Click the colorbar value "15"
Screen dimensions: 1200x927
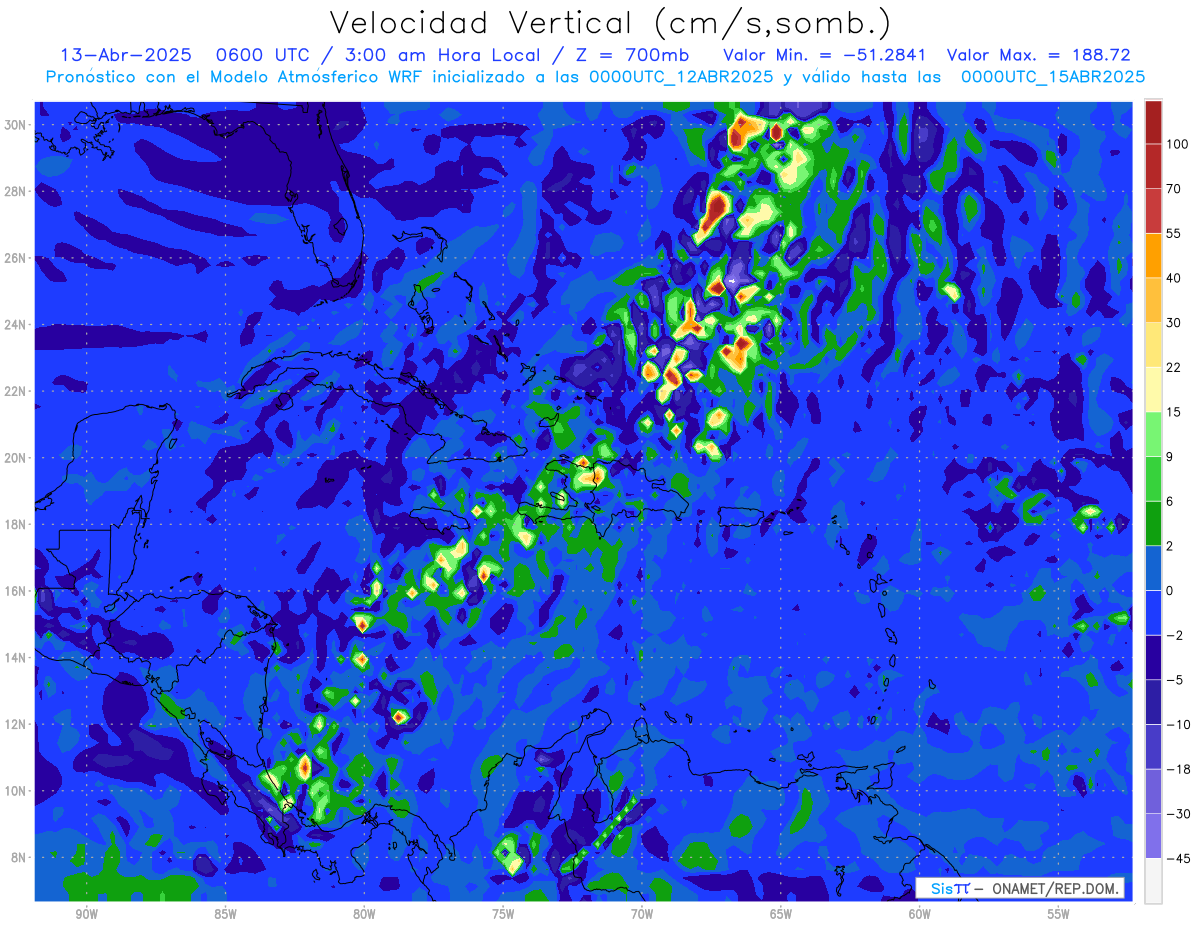[x=1173, y=412]
